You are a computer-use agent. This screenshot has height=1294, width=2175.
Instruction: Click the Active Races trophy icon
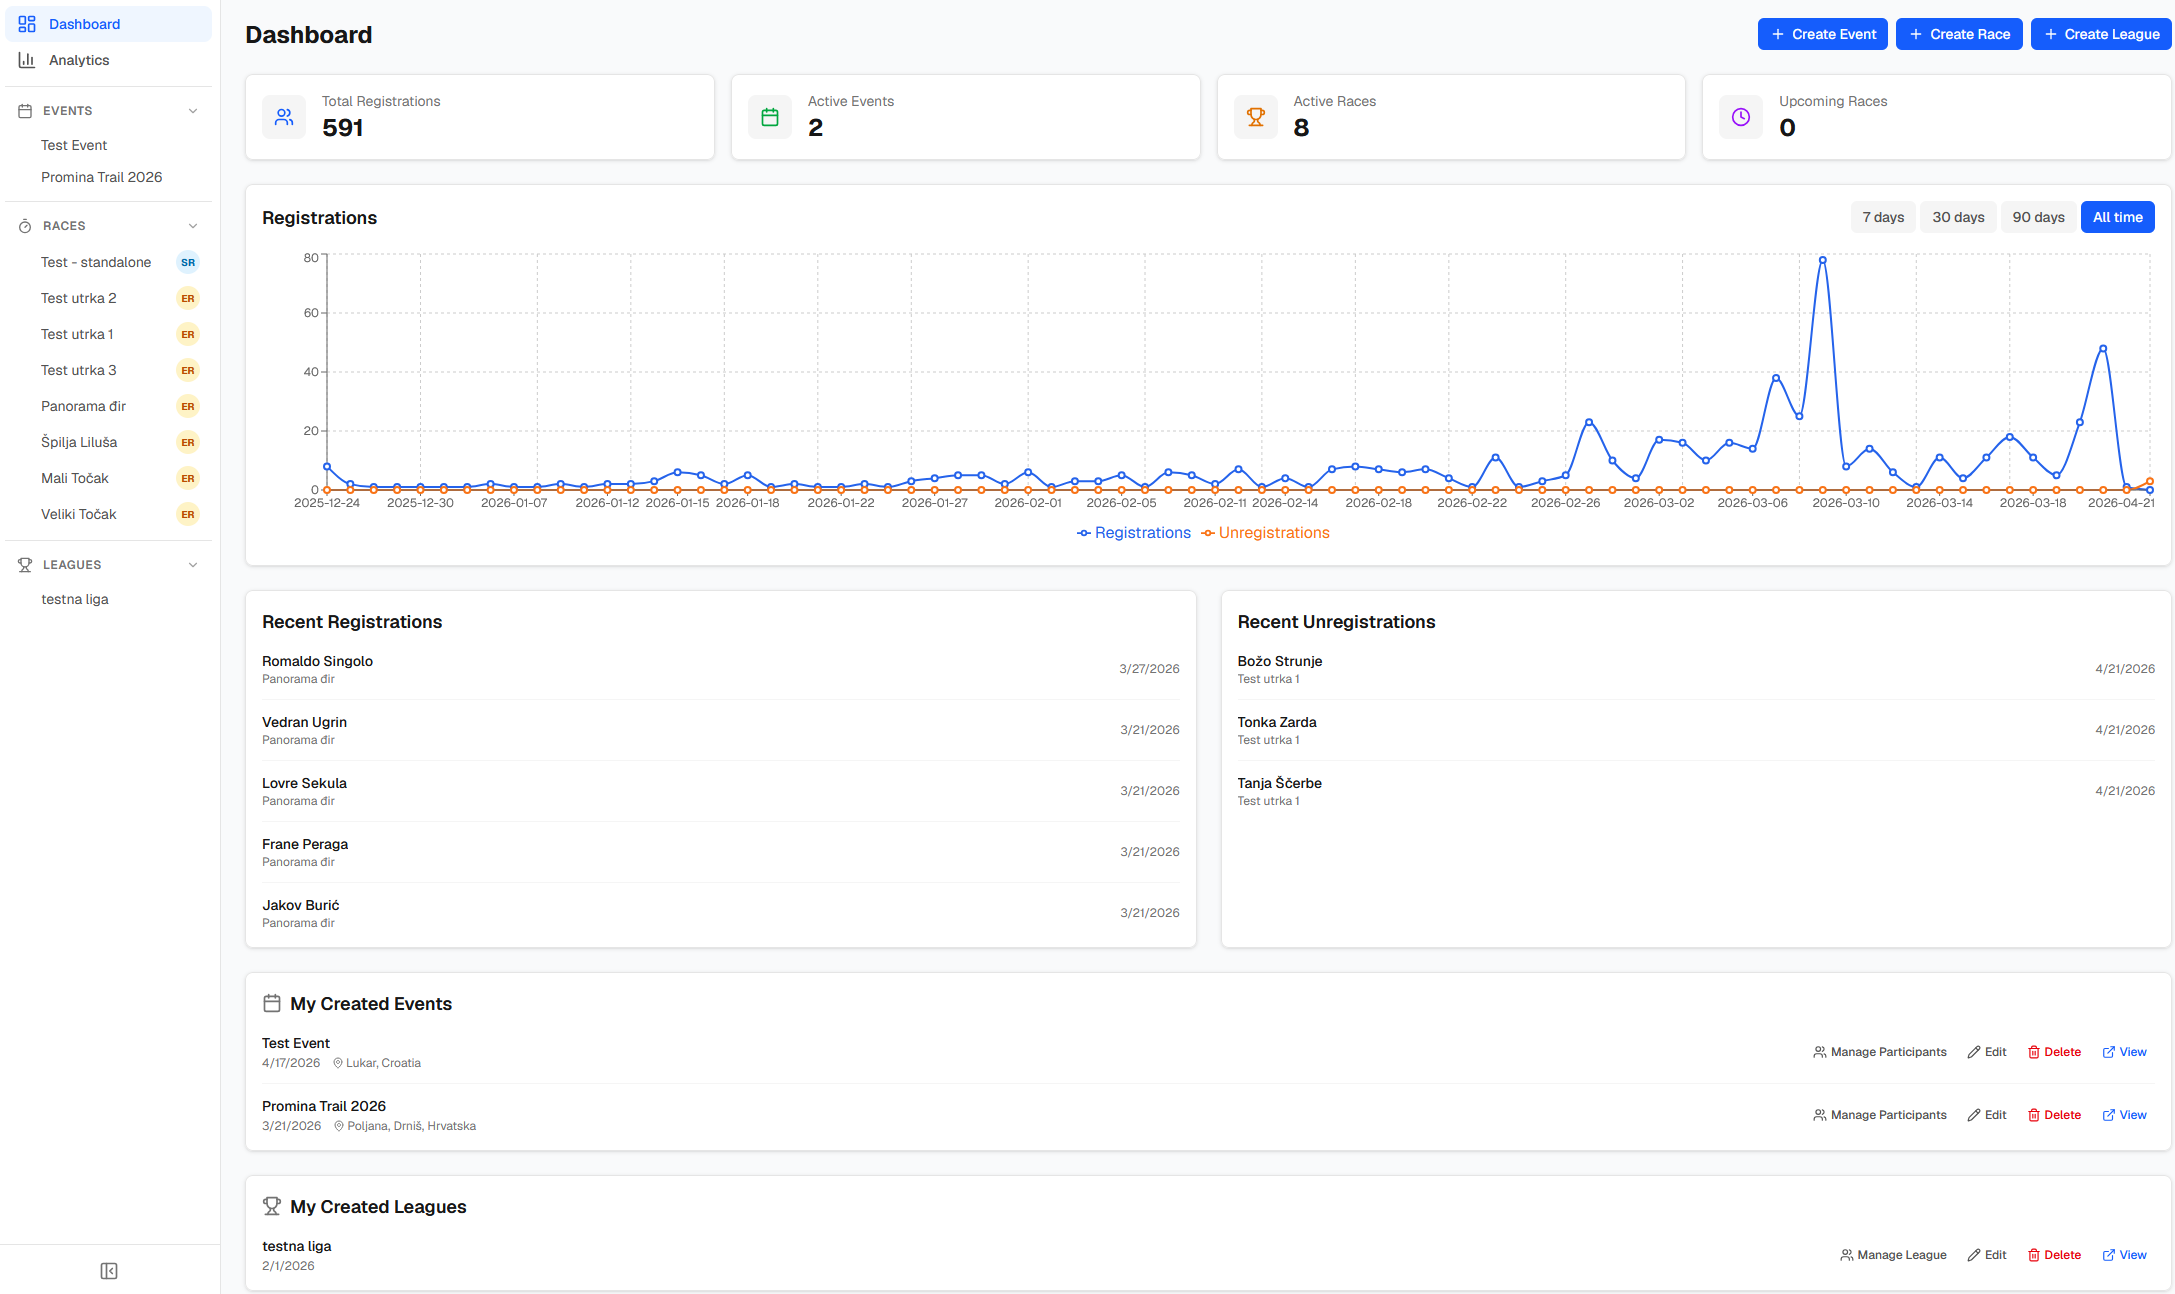(1256, 117)
